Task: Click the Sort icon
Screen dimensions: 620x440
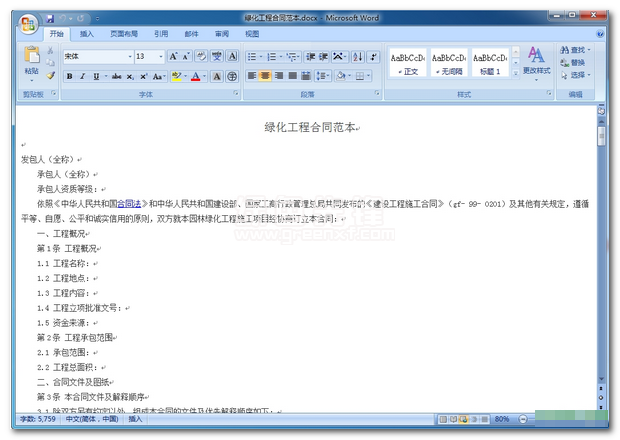Action: pos(358,57)
